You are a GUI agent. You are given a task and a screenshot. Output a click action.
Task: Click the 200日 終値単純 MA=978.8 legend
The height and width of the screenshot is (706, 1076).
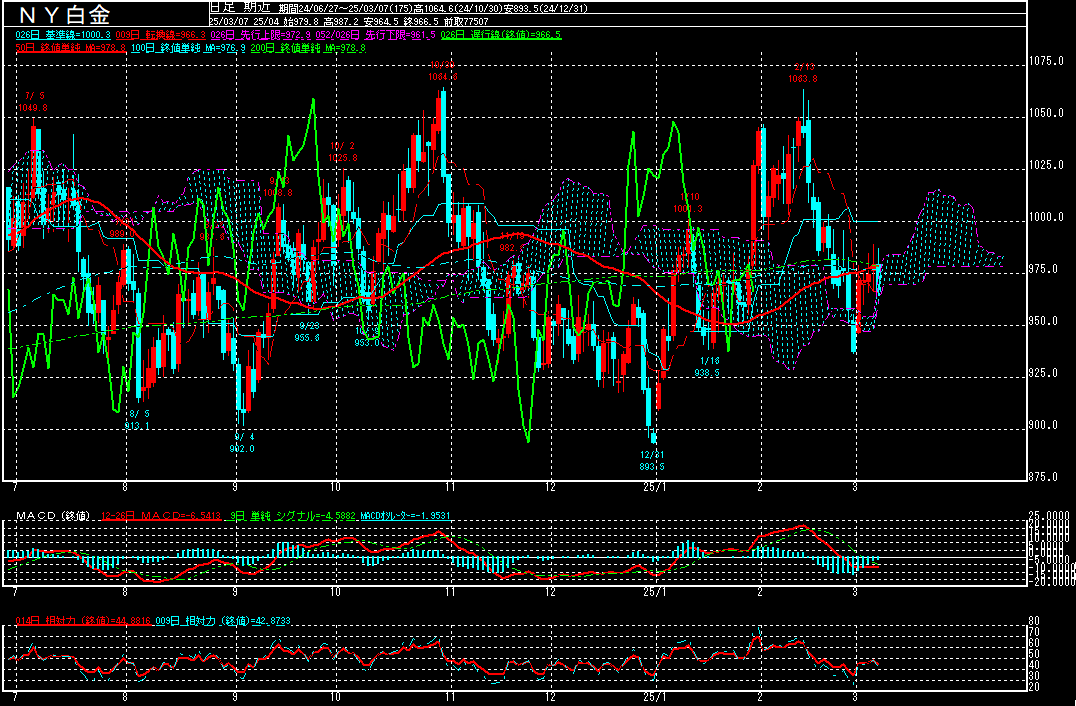tap(309, 48)
